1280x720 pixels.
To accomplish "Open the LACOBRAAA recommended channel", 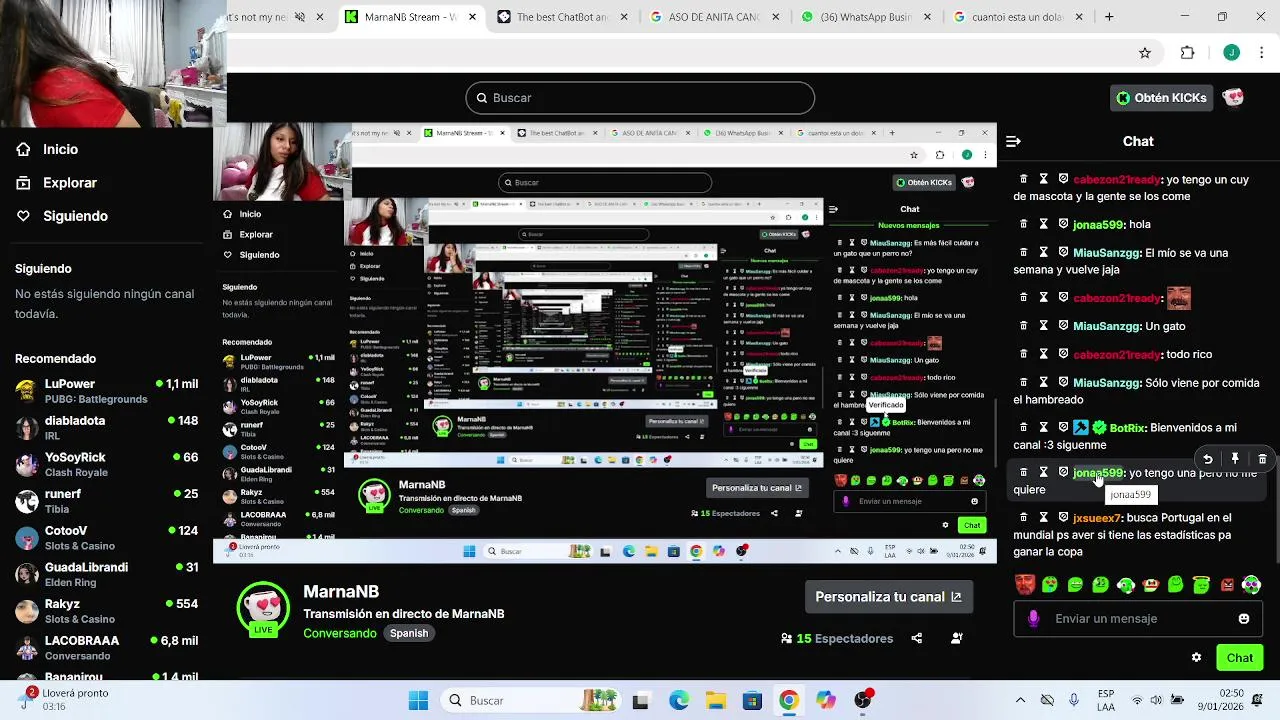I will [106, 648].
